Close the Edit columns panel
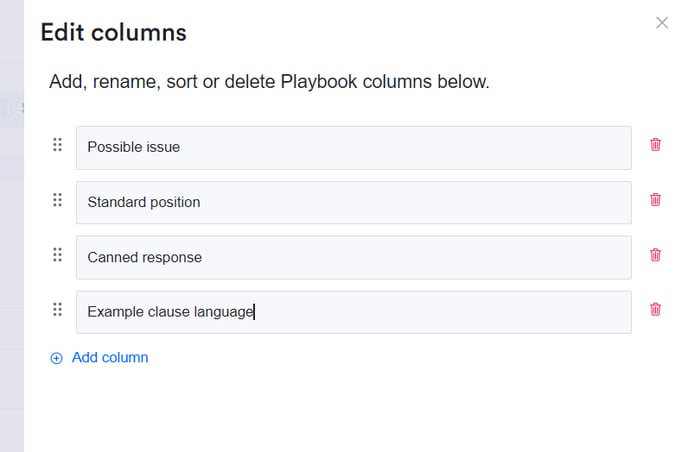 [661, 23]
